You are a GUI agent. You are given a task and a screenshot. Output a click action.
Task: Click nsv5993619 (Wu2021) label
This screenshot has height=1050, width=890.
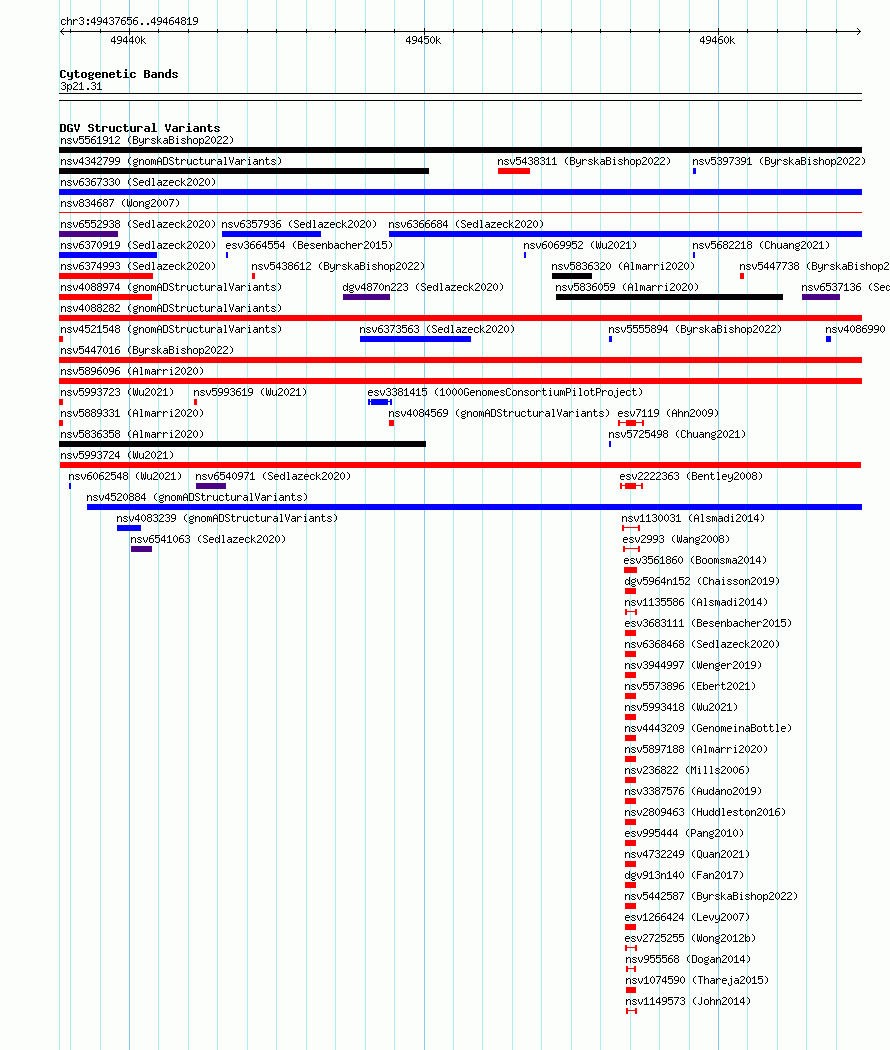click(x=250, y=392)
